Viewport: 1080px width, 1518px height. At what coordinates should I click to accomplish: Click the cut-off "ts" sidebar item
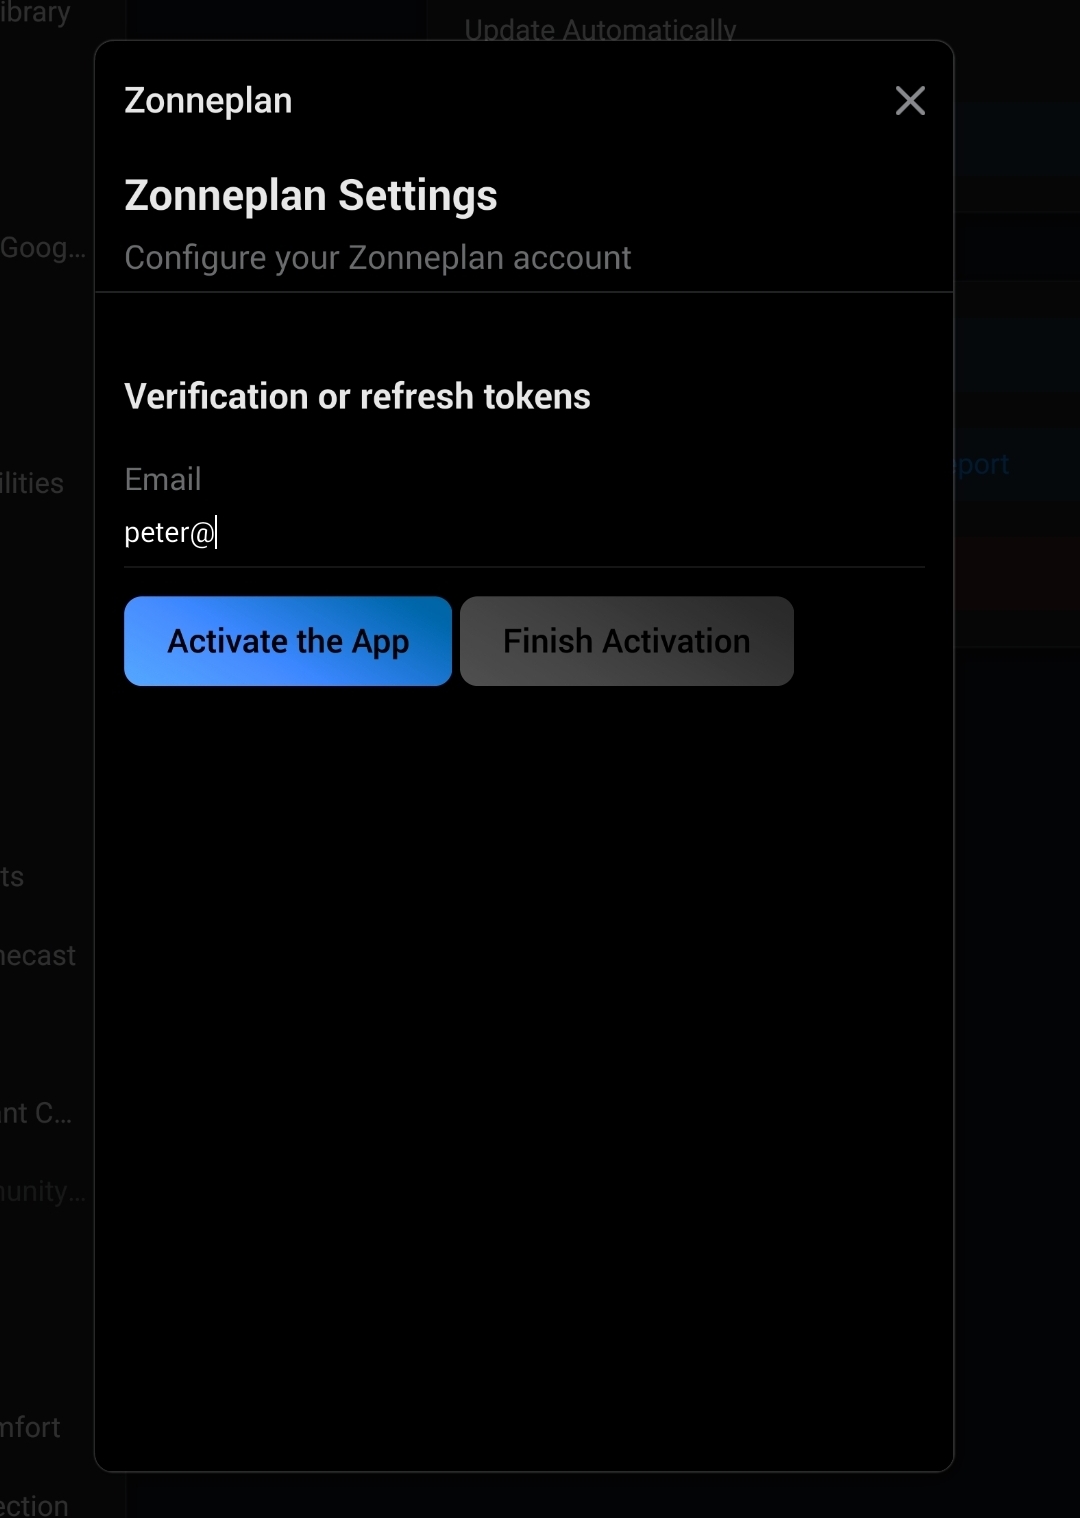[x=12, y=877]
